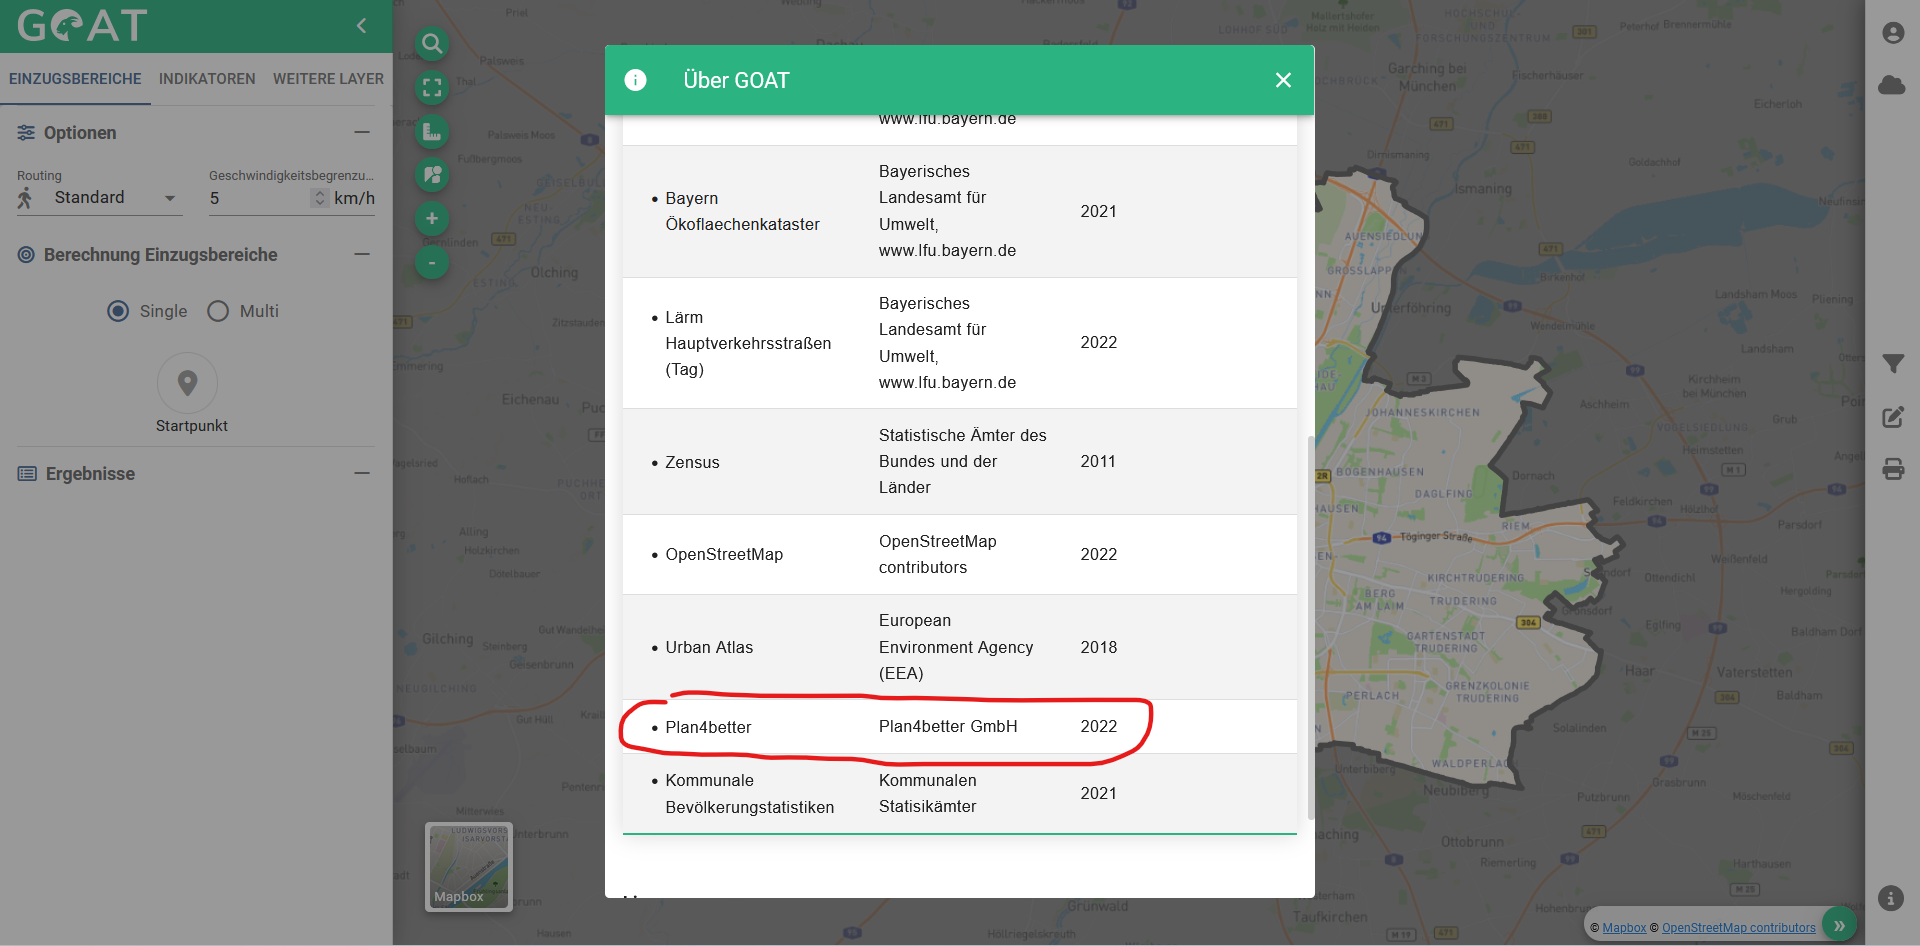The height and width of the screenshot is (946, 1920).
Task: Open the user account icon on the right
Action: [1893, 32]
